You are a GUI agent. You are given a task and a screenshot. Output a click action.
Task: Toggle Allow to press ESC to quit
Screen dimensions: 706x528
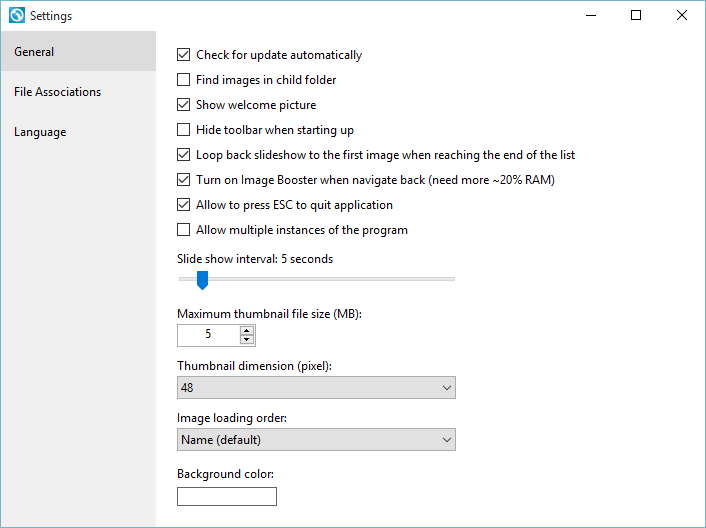coord(183,204)
